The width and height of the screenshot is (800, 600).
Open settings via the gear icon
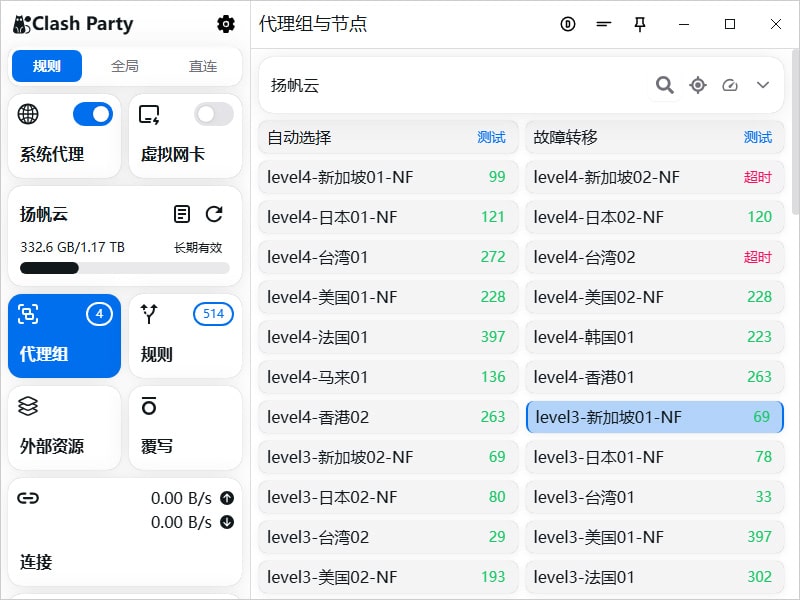[226, 24]
